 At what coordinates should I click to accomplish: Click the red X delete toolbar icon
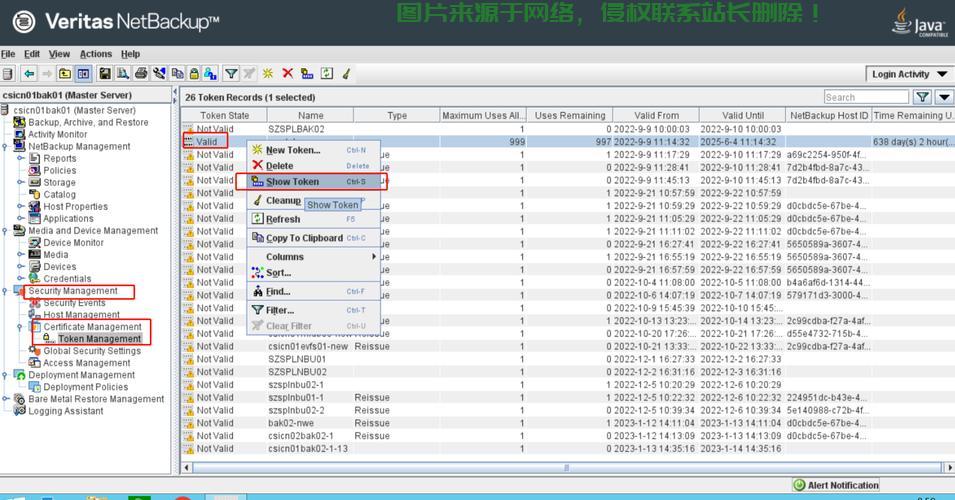pyautogui.click(x=288, y=74)
